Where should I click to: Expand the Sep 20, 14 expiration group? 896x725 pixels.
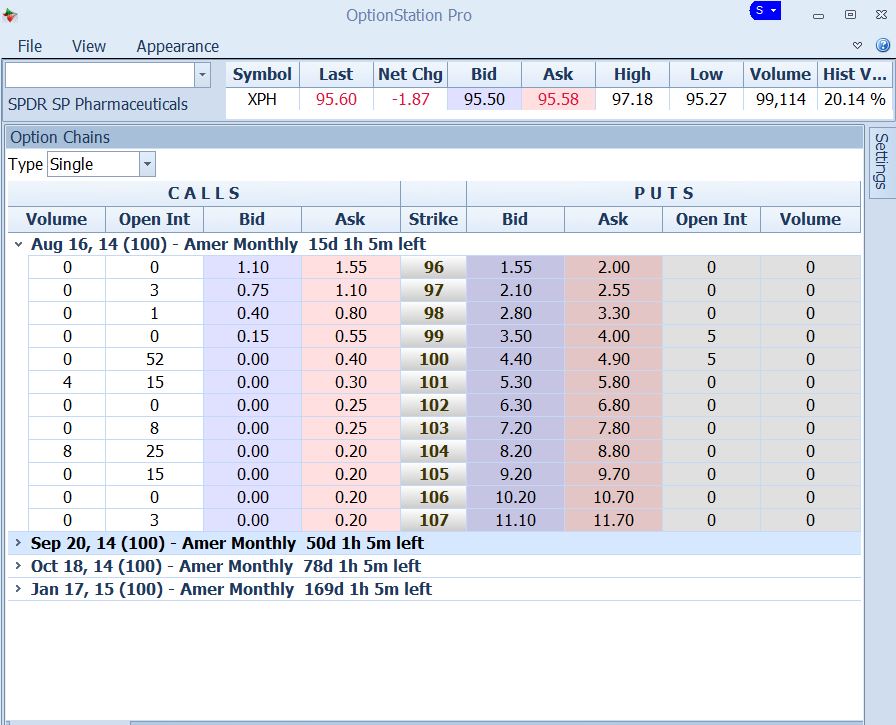(x=18, y=543)
